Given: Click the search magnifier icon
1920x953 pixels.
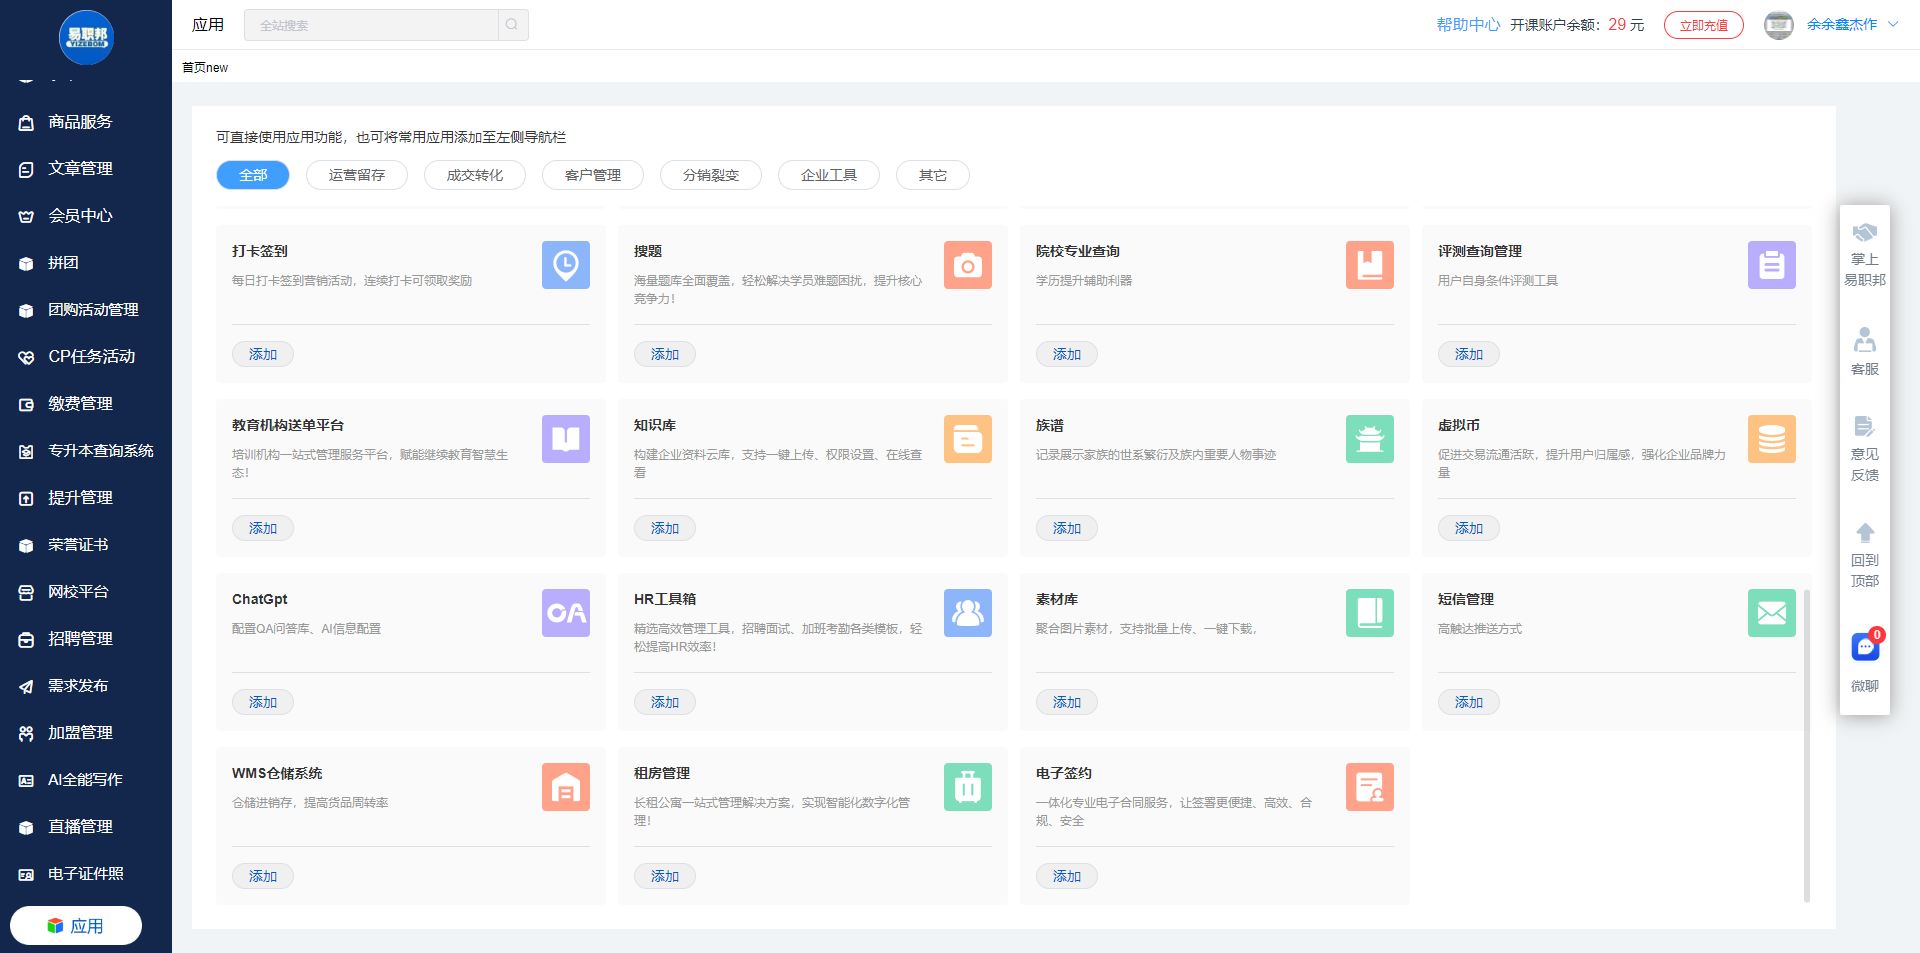Looking at the screenshot, I should (512, 25).
